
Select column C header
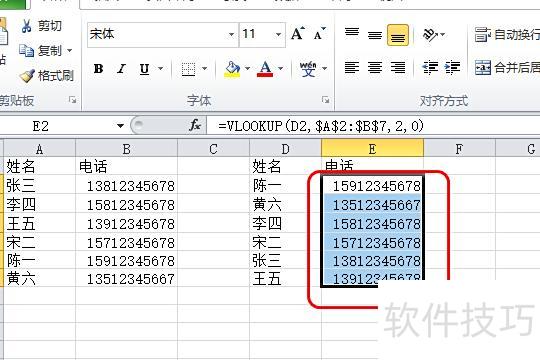point(214,149)
